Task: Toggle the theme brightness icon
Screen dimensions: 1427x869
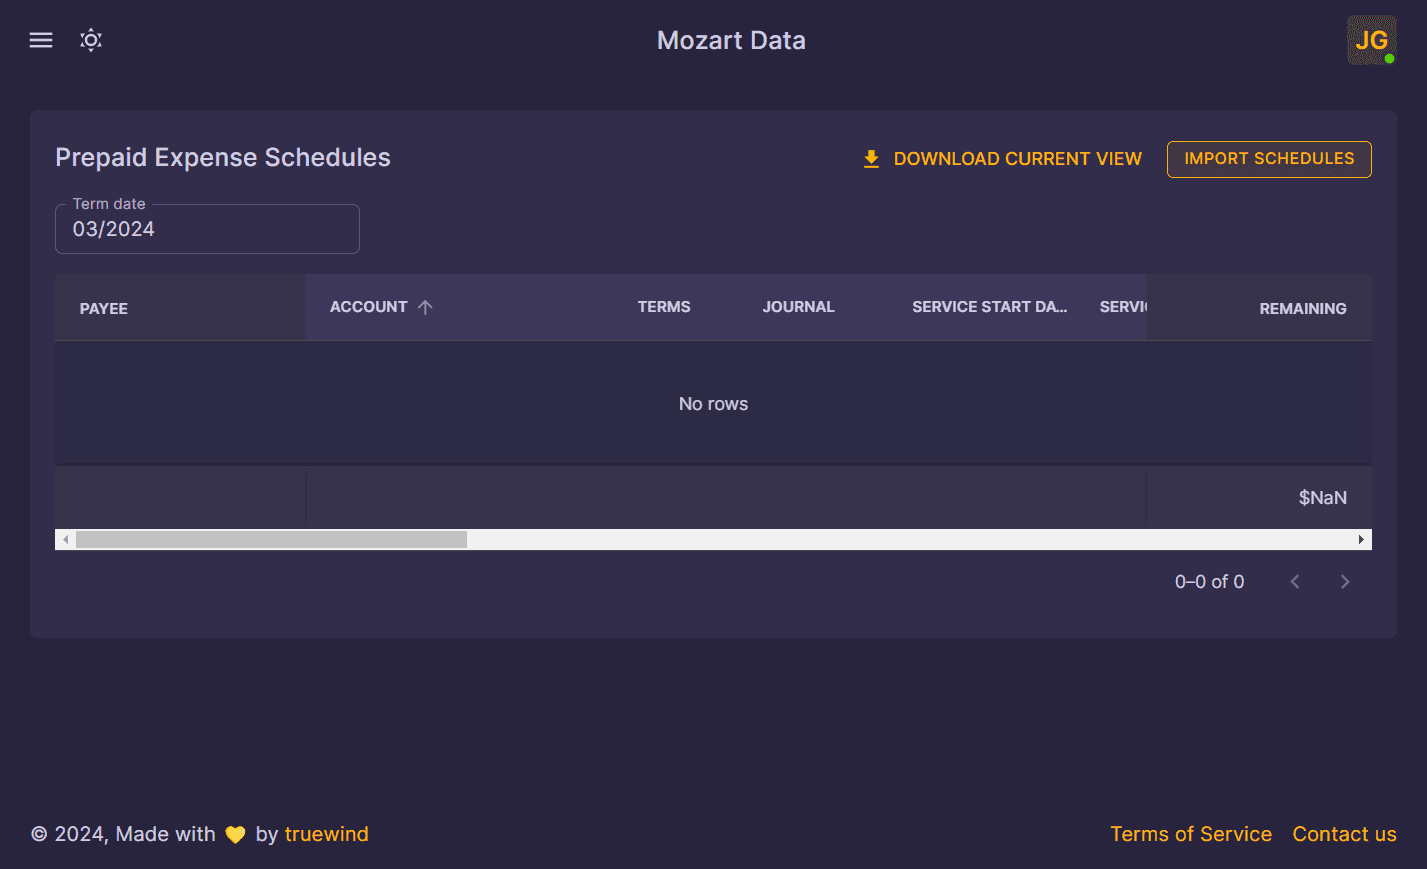Action: coord(90,39)
